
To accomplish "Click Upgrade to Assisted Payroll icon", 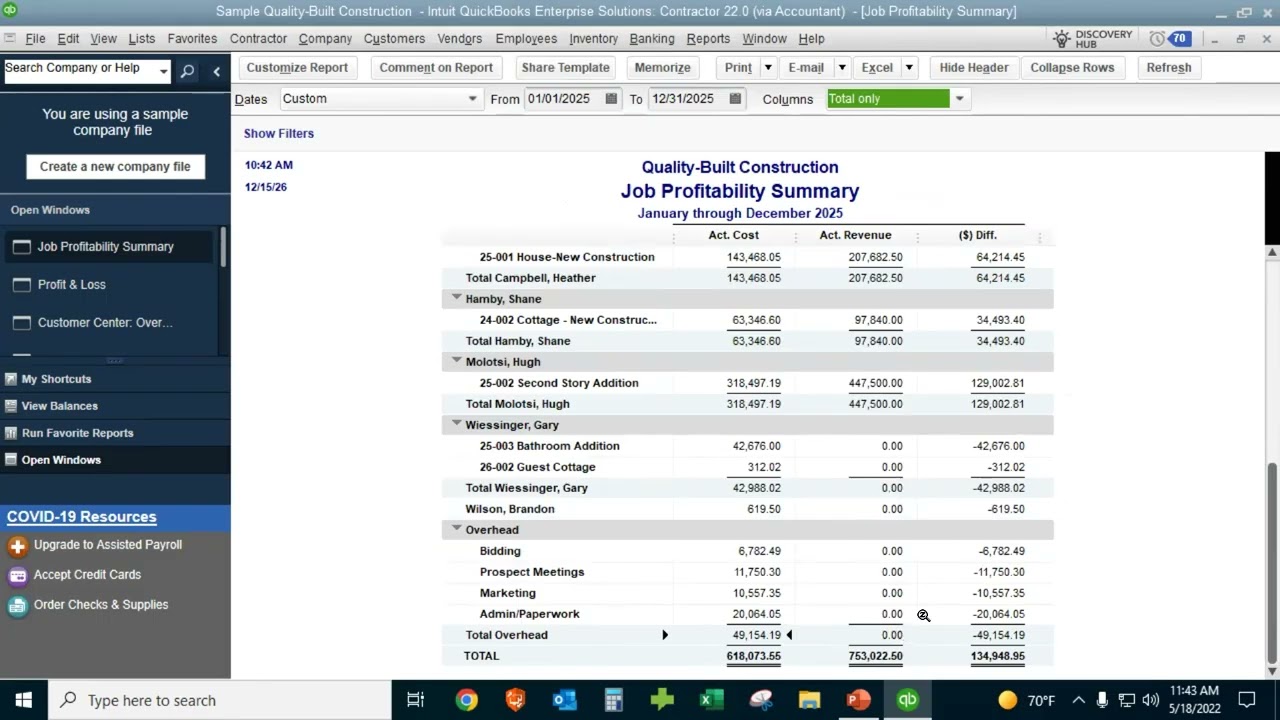I will [17, 546].
